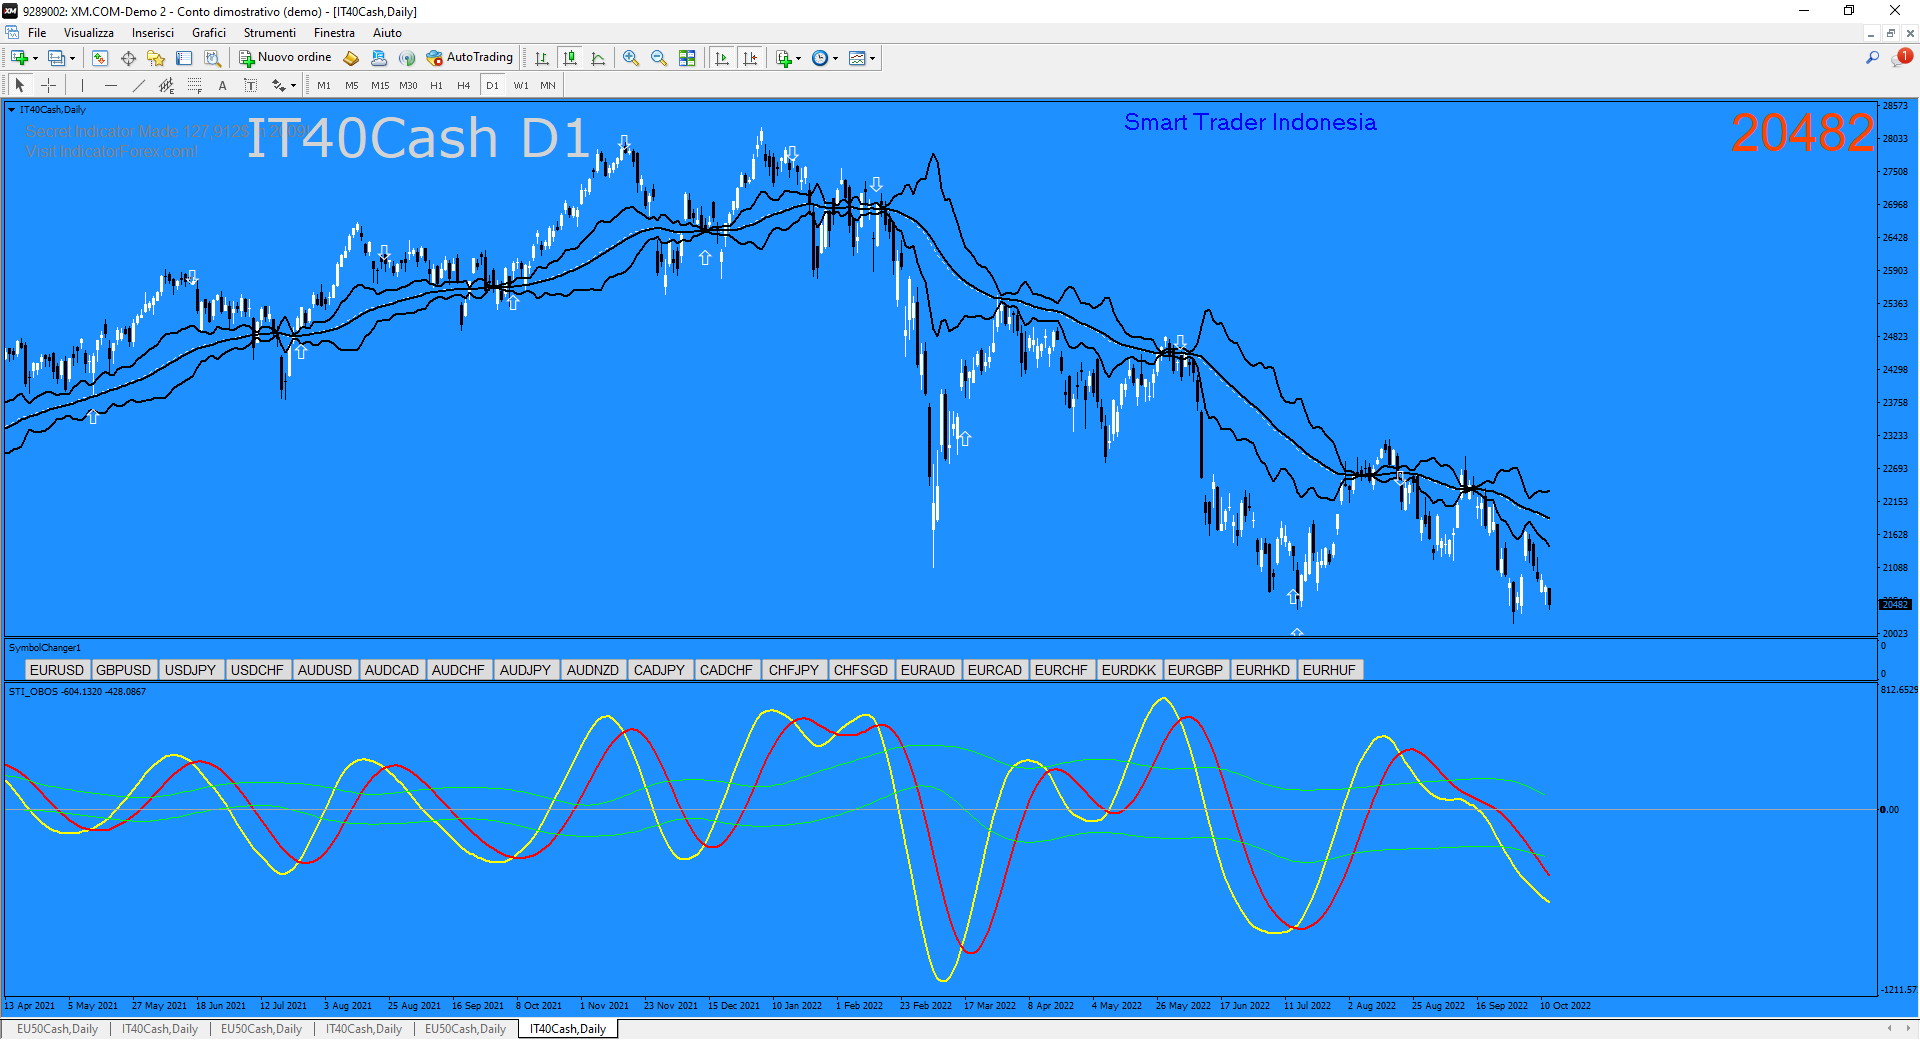Zoom in on the chart
Image resolution: width=1920 pixels, height=1040 pixels.
point(631,58)
